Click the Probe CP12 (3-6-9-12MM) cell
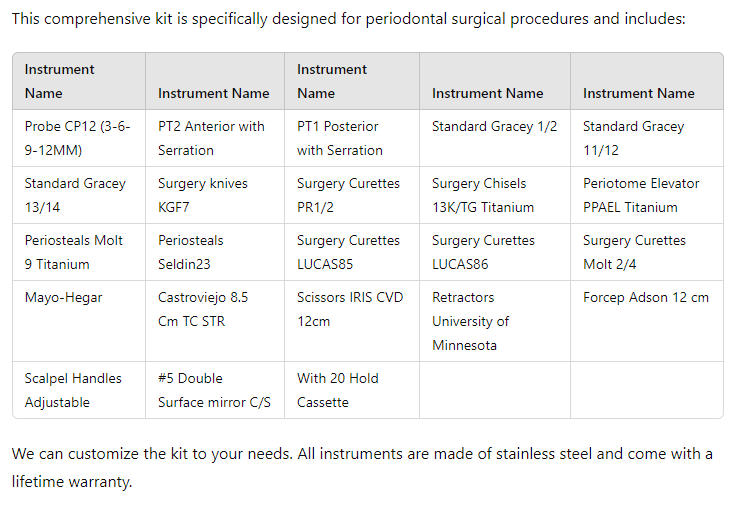Viewport: 734px width, 505px height. 78,138
